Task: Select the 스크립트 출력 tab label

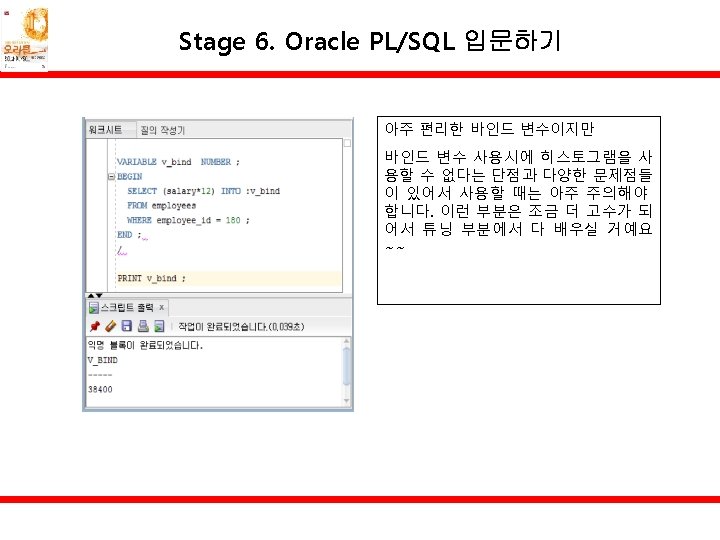Action: [x=127, y=307]
